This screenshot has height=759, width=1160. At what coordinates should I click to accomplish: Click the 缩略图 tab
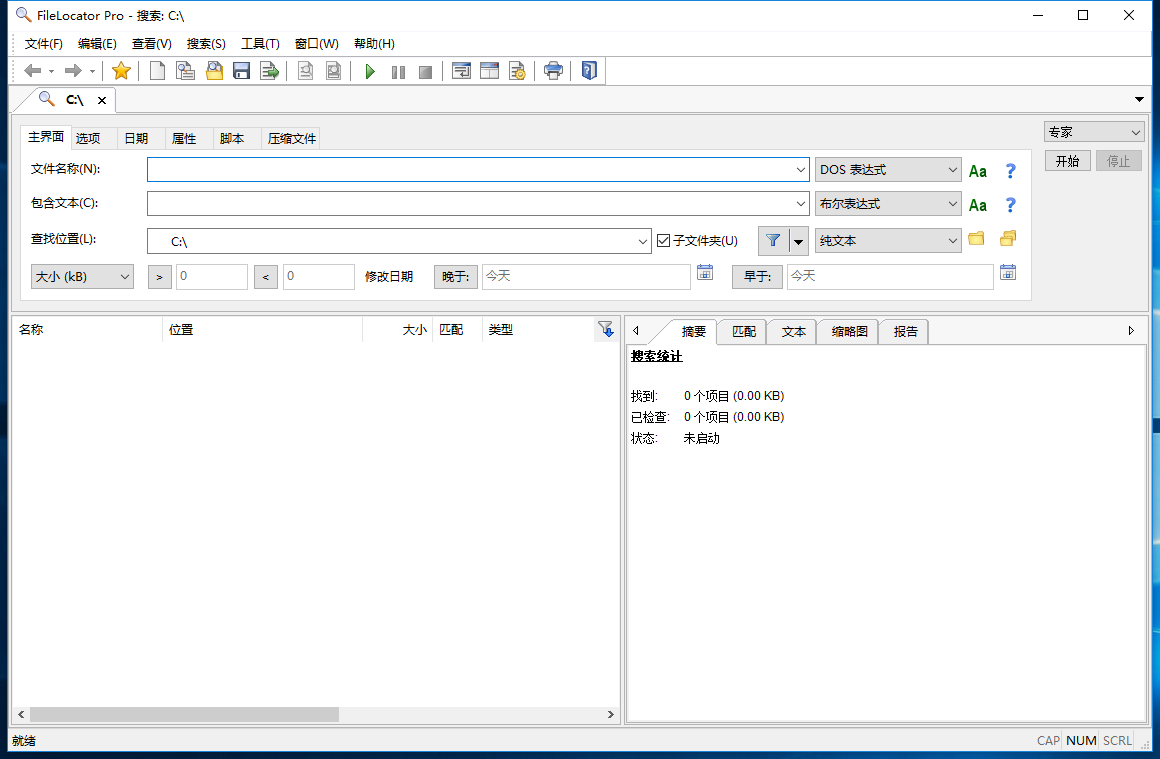coord(849,331)
